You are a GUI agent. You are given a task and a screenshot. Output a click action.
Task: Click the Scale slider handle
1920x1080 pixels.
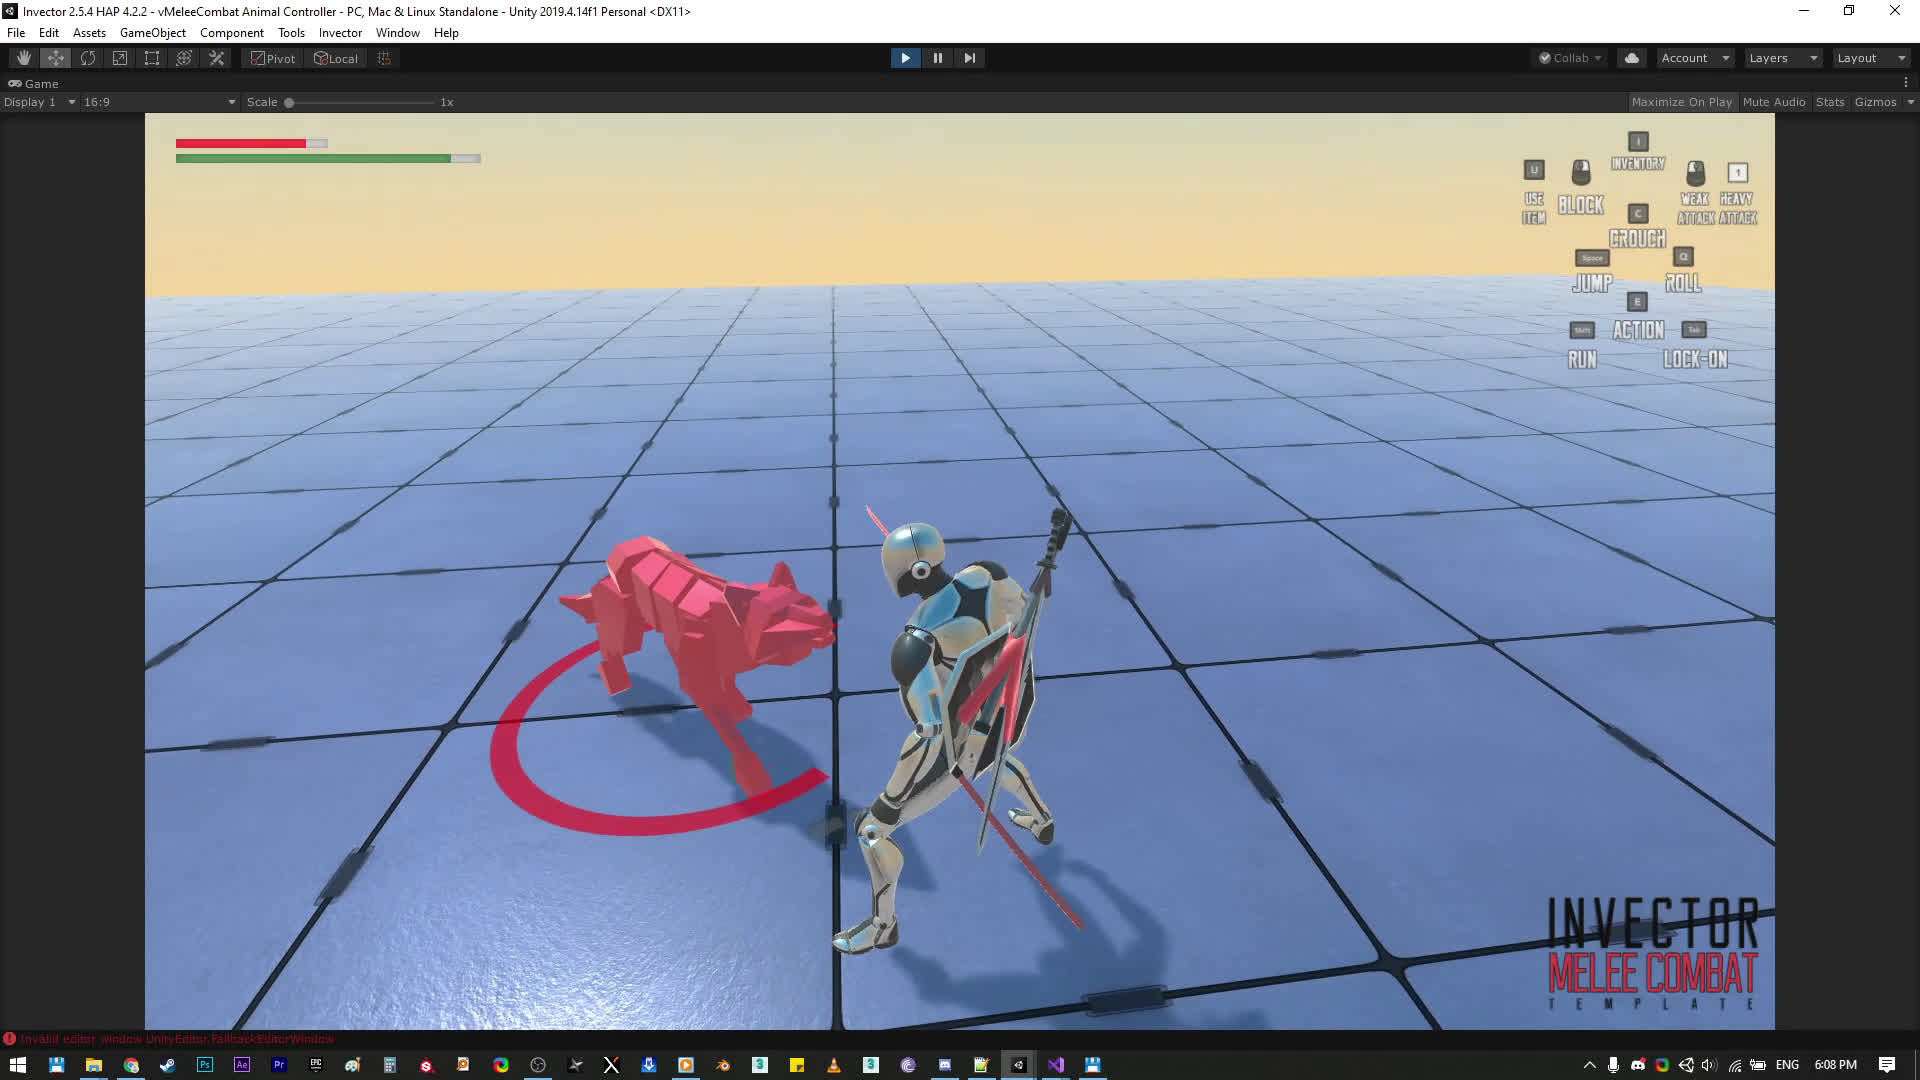click(289, 102)
